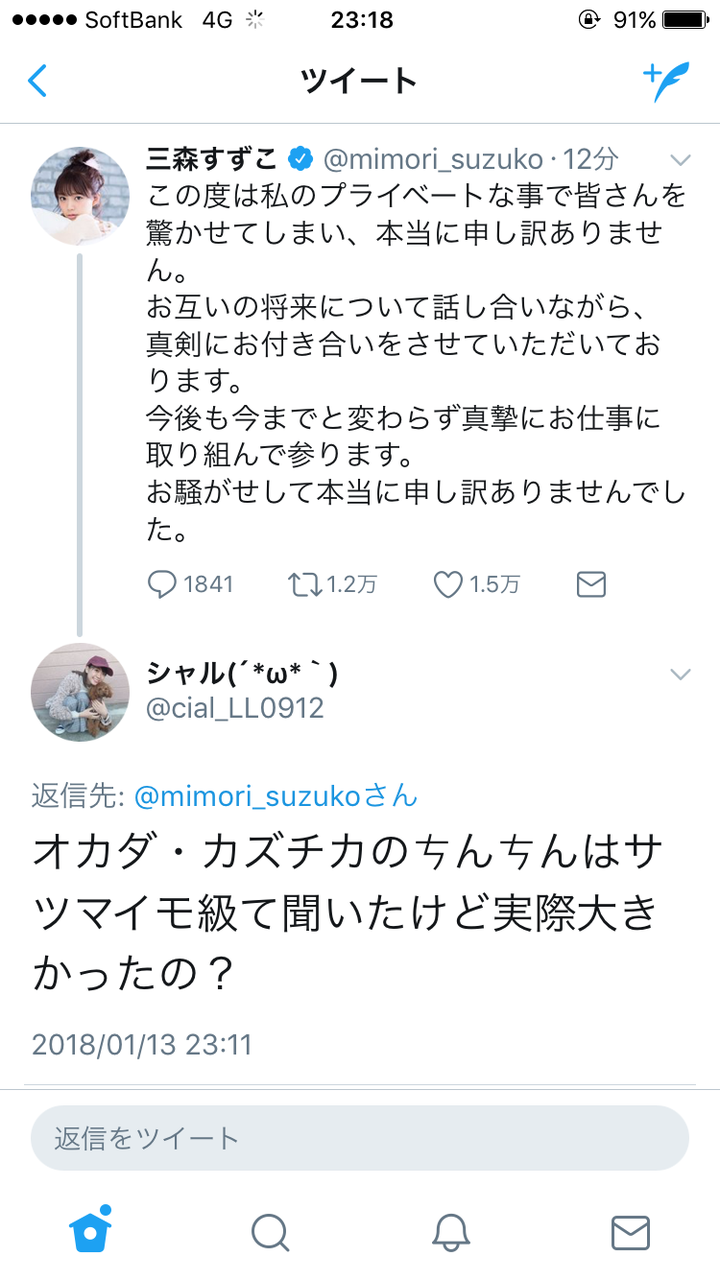Tap the 返信をツイート reply field
Image resolution: width=720 pixels, height=1280 pixels.
(360, 1138)
